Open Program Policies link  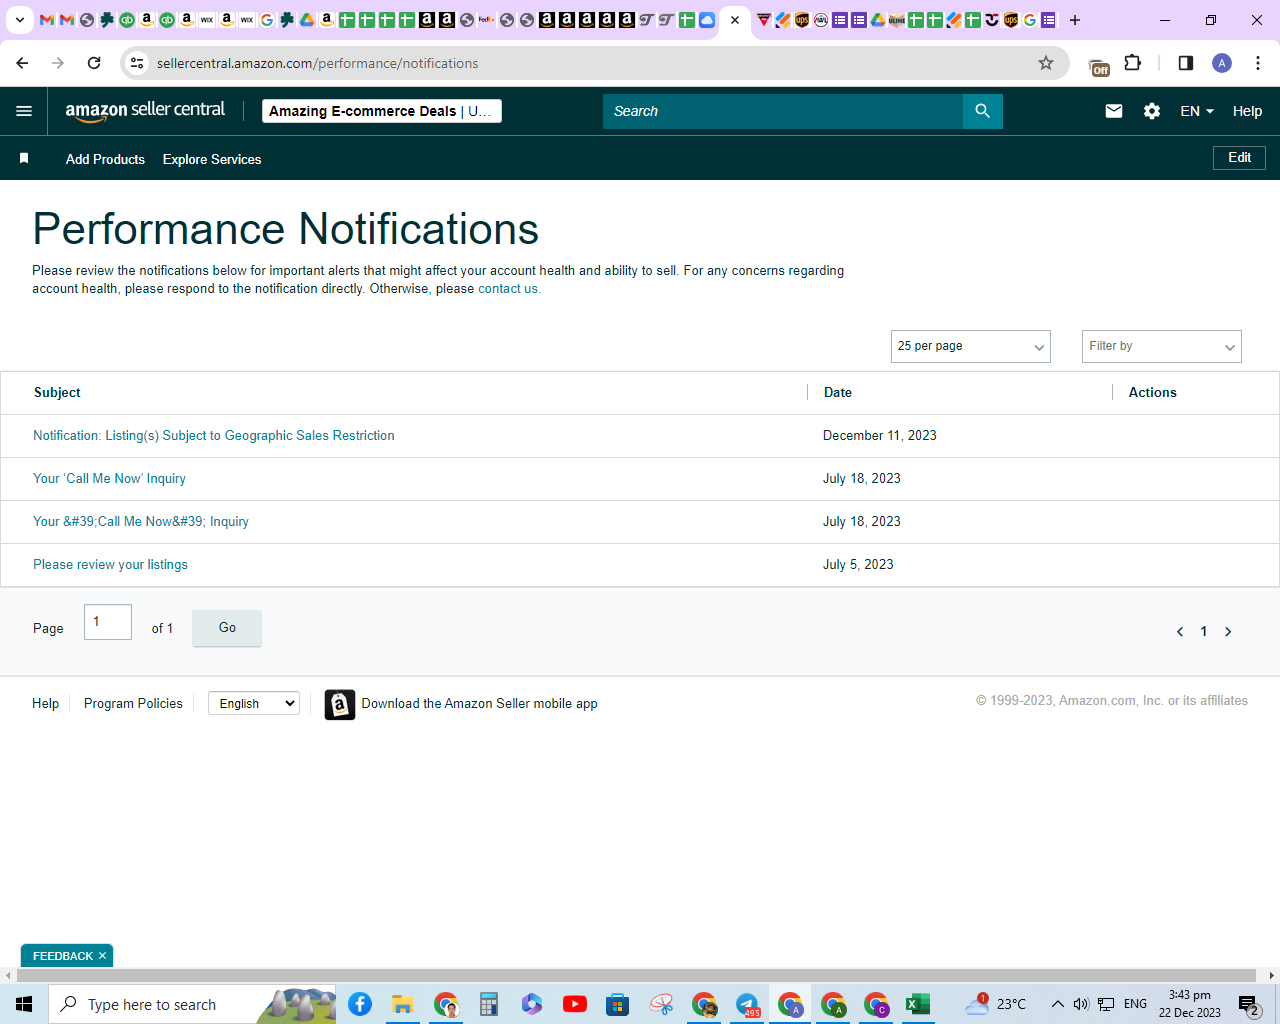pyautogui.click(x=133, y=703)
